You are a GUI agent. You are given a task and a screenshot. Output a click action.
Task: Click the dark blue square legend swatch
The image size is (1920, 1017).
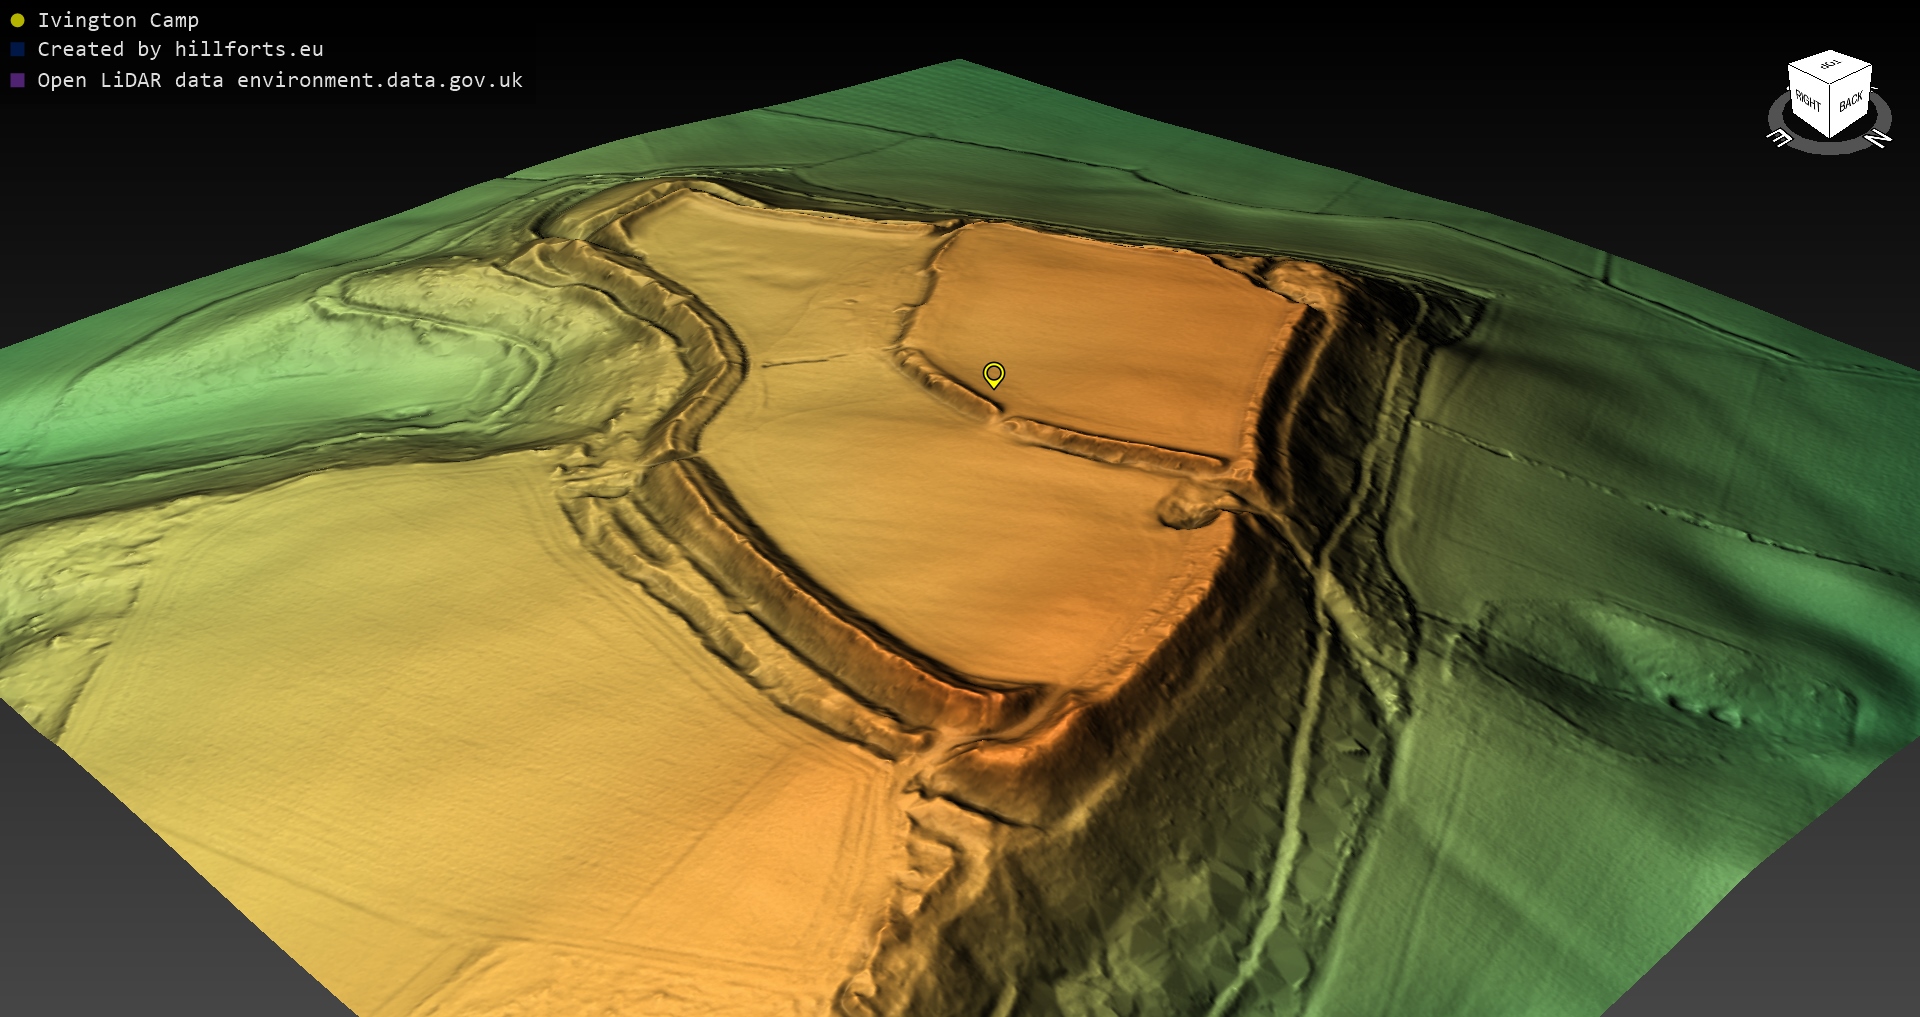click(17, 49)
